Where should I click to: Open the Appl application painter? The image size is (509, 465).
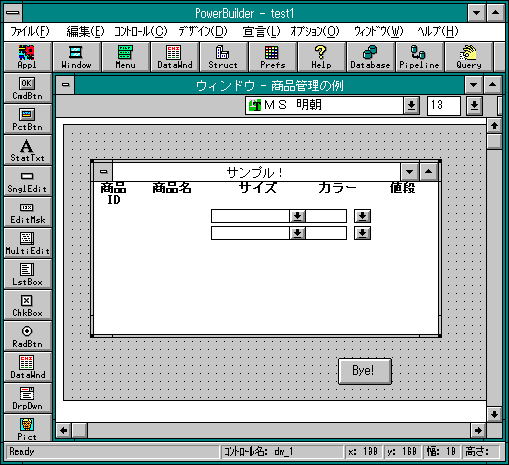[x=28, y=57]
